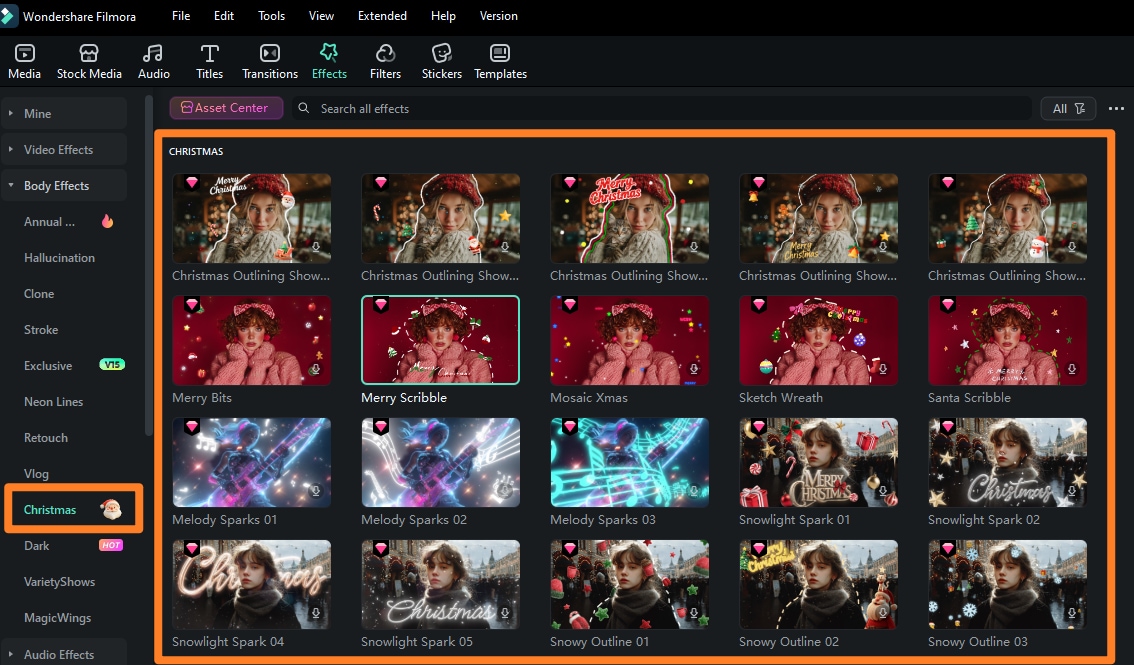1134x665 pixels.
Task: Click the flame icon beside Annual
Action: [108, 221]
